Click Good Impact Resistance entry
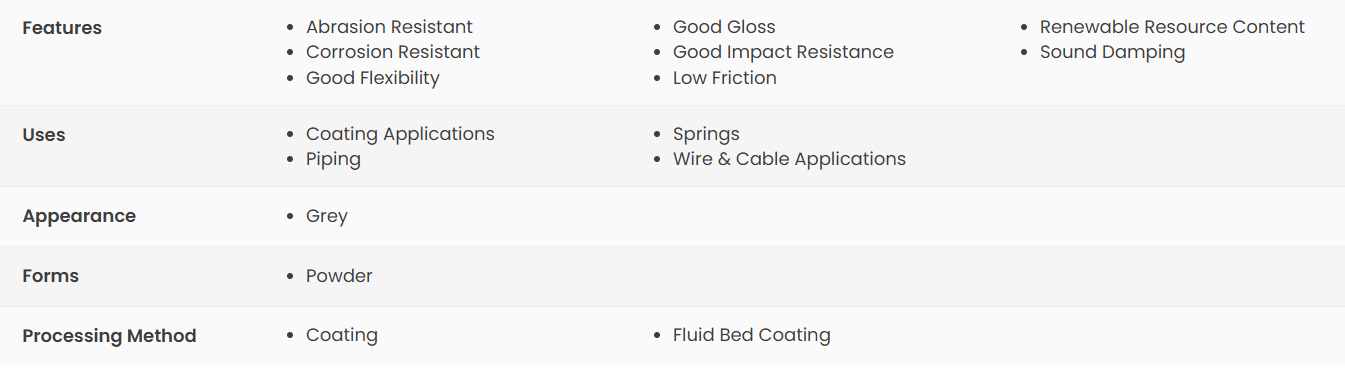Screen dimensions: 1345x375 [x=783, y=52]
